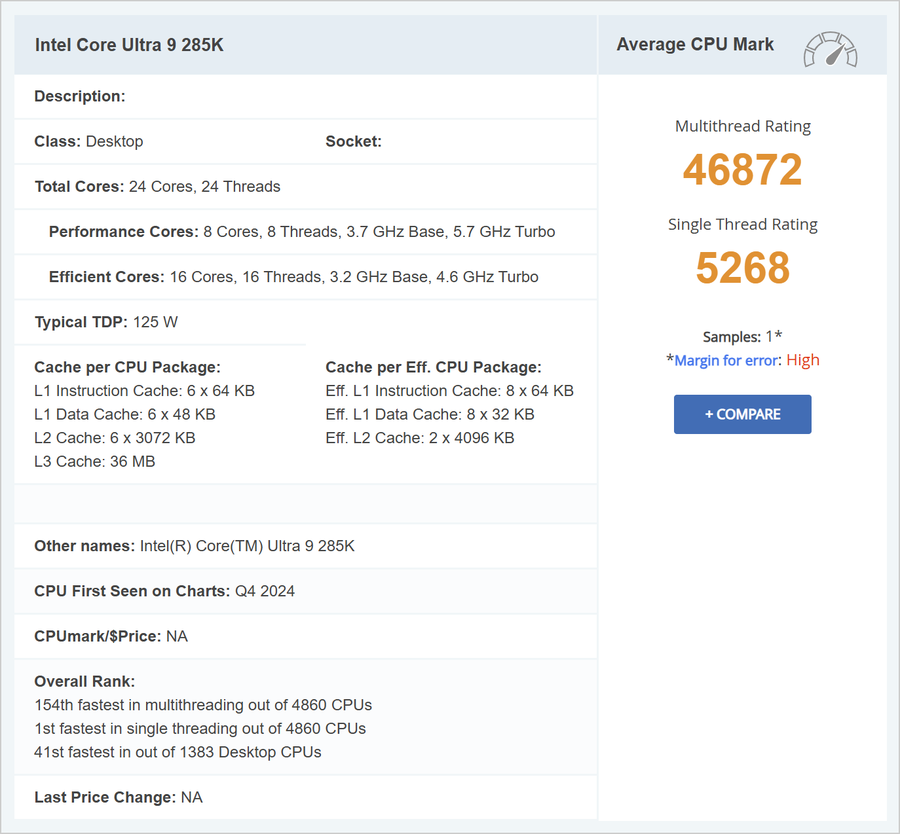The width and height of the screenshot is (900, 834).
Task: Click the Socket: label
Action: click(x=354, y=141)
